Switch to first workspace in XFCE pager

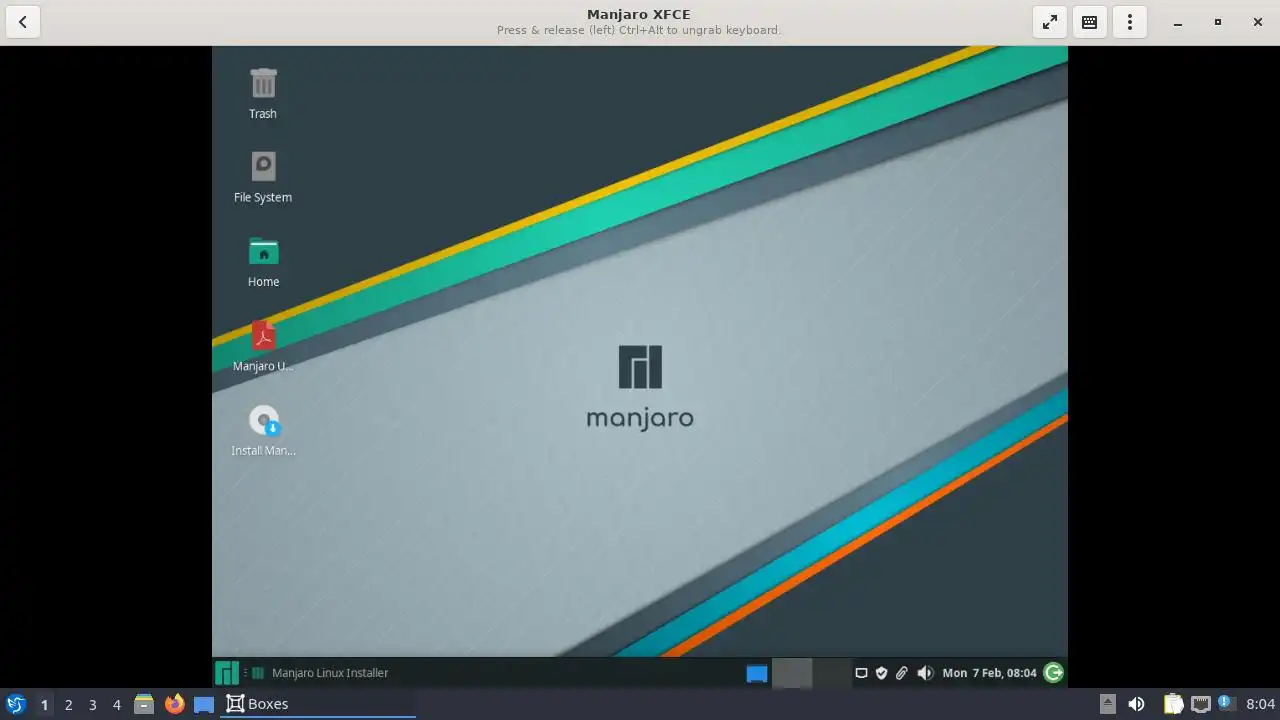coord(792,673)
